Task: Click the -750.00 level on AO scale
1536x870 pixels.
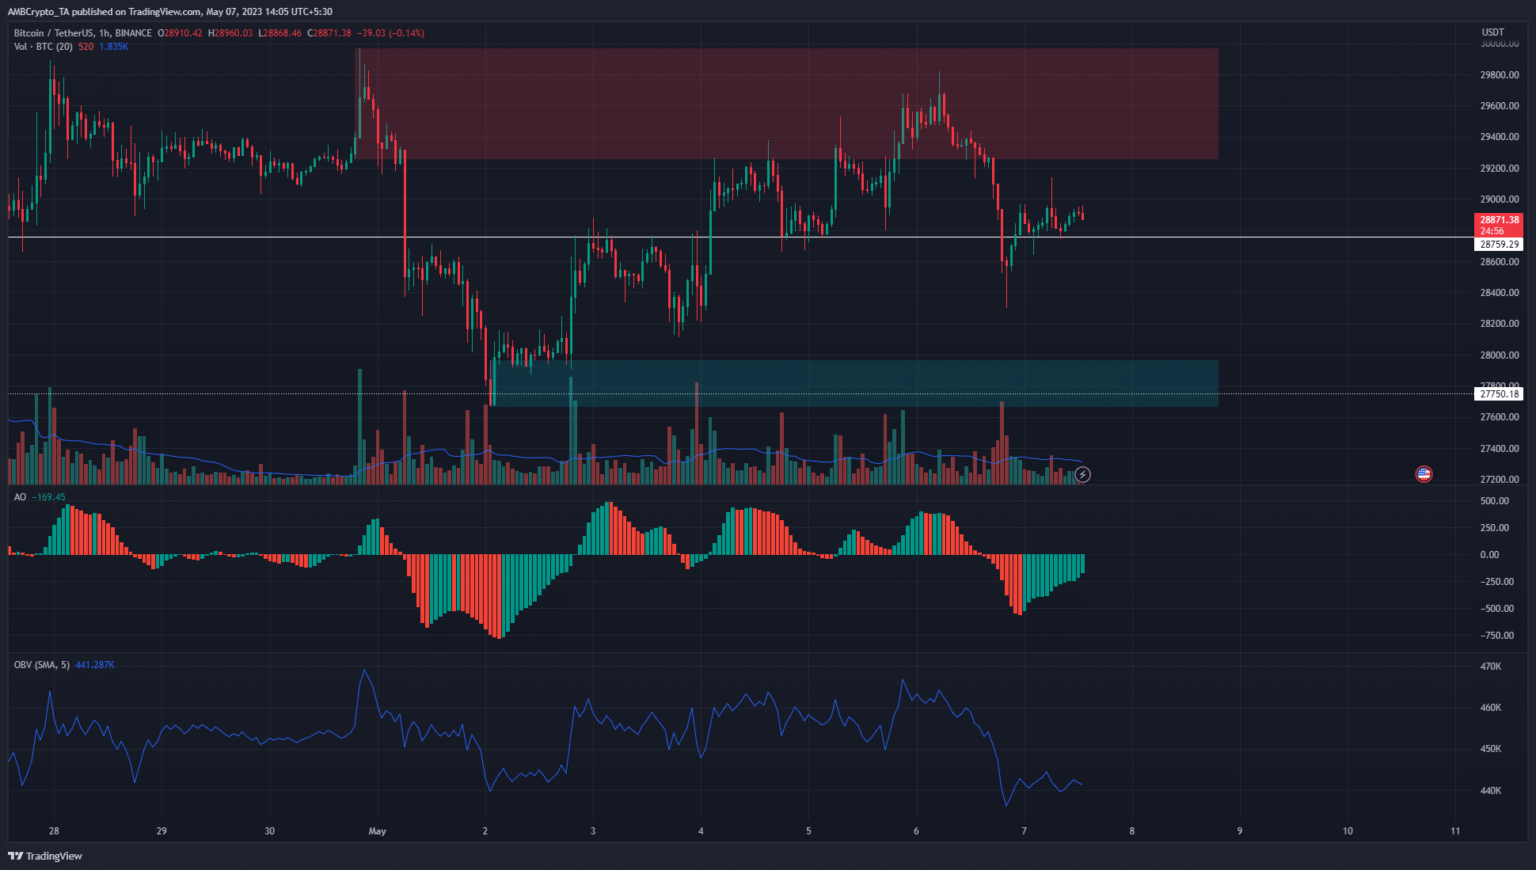Action: (1496, 635)
